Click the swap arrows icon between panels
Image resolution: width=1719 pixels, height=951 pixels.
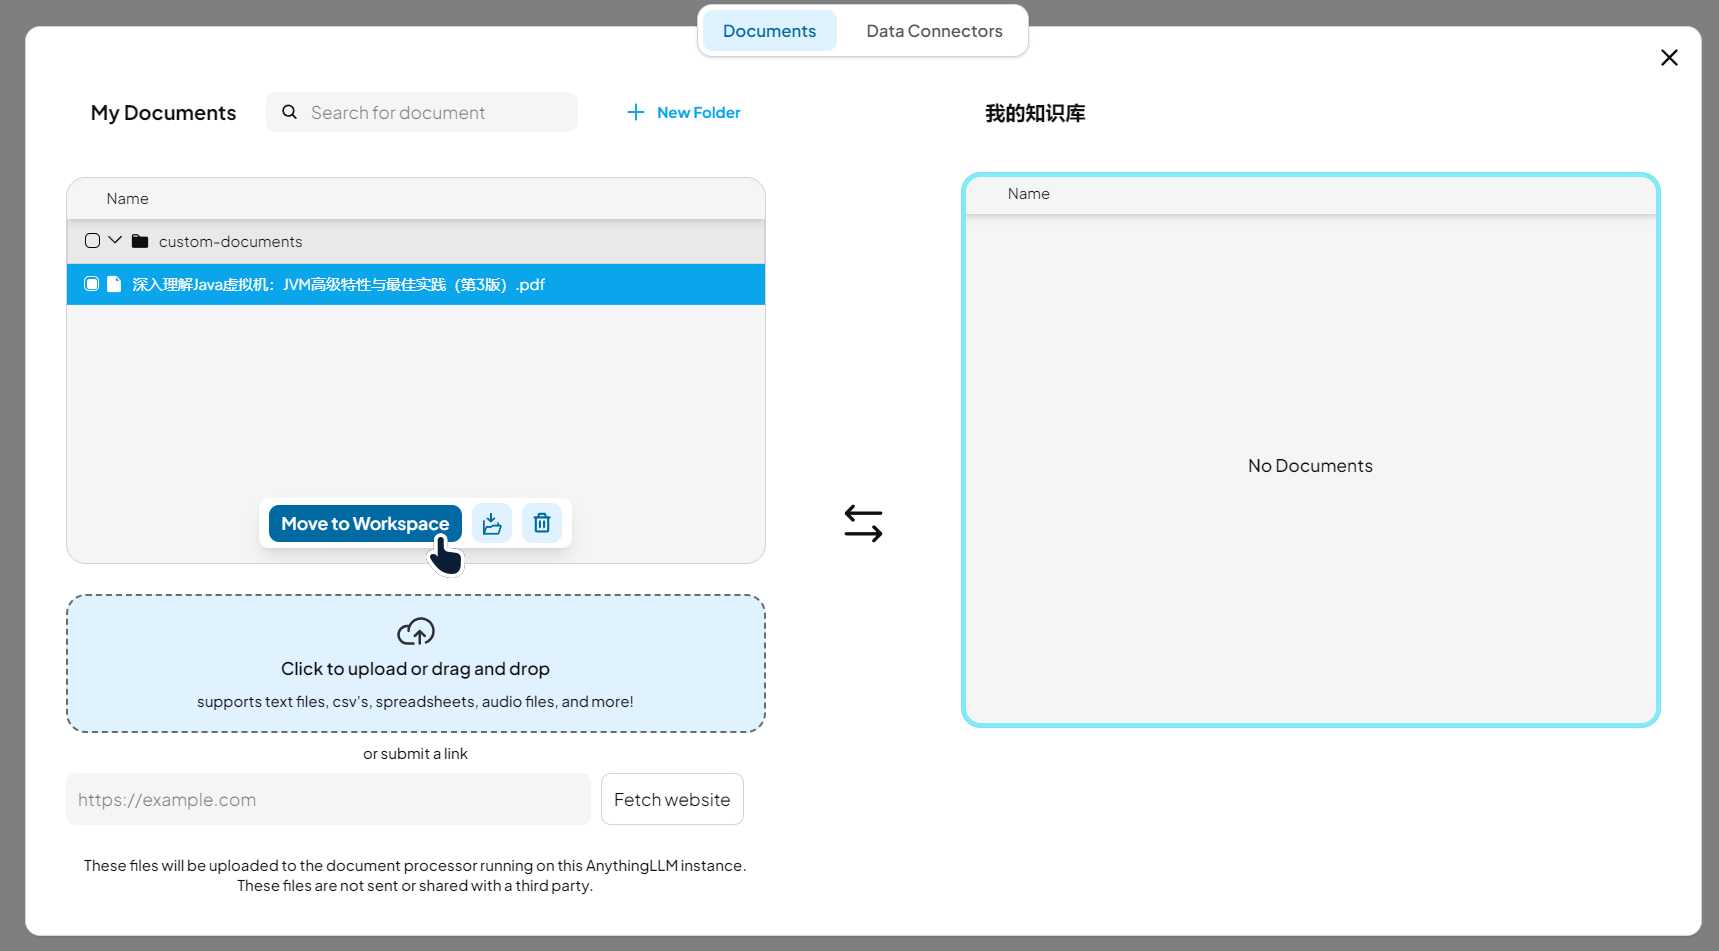click(863, 523)
